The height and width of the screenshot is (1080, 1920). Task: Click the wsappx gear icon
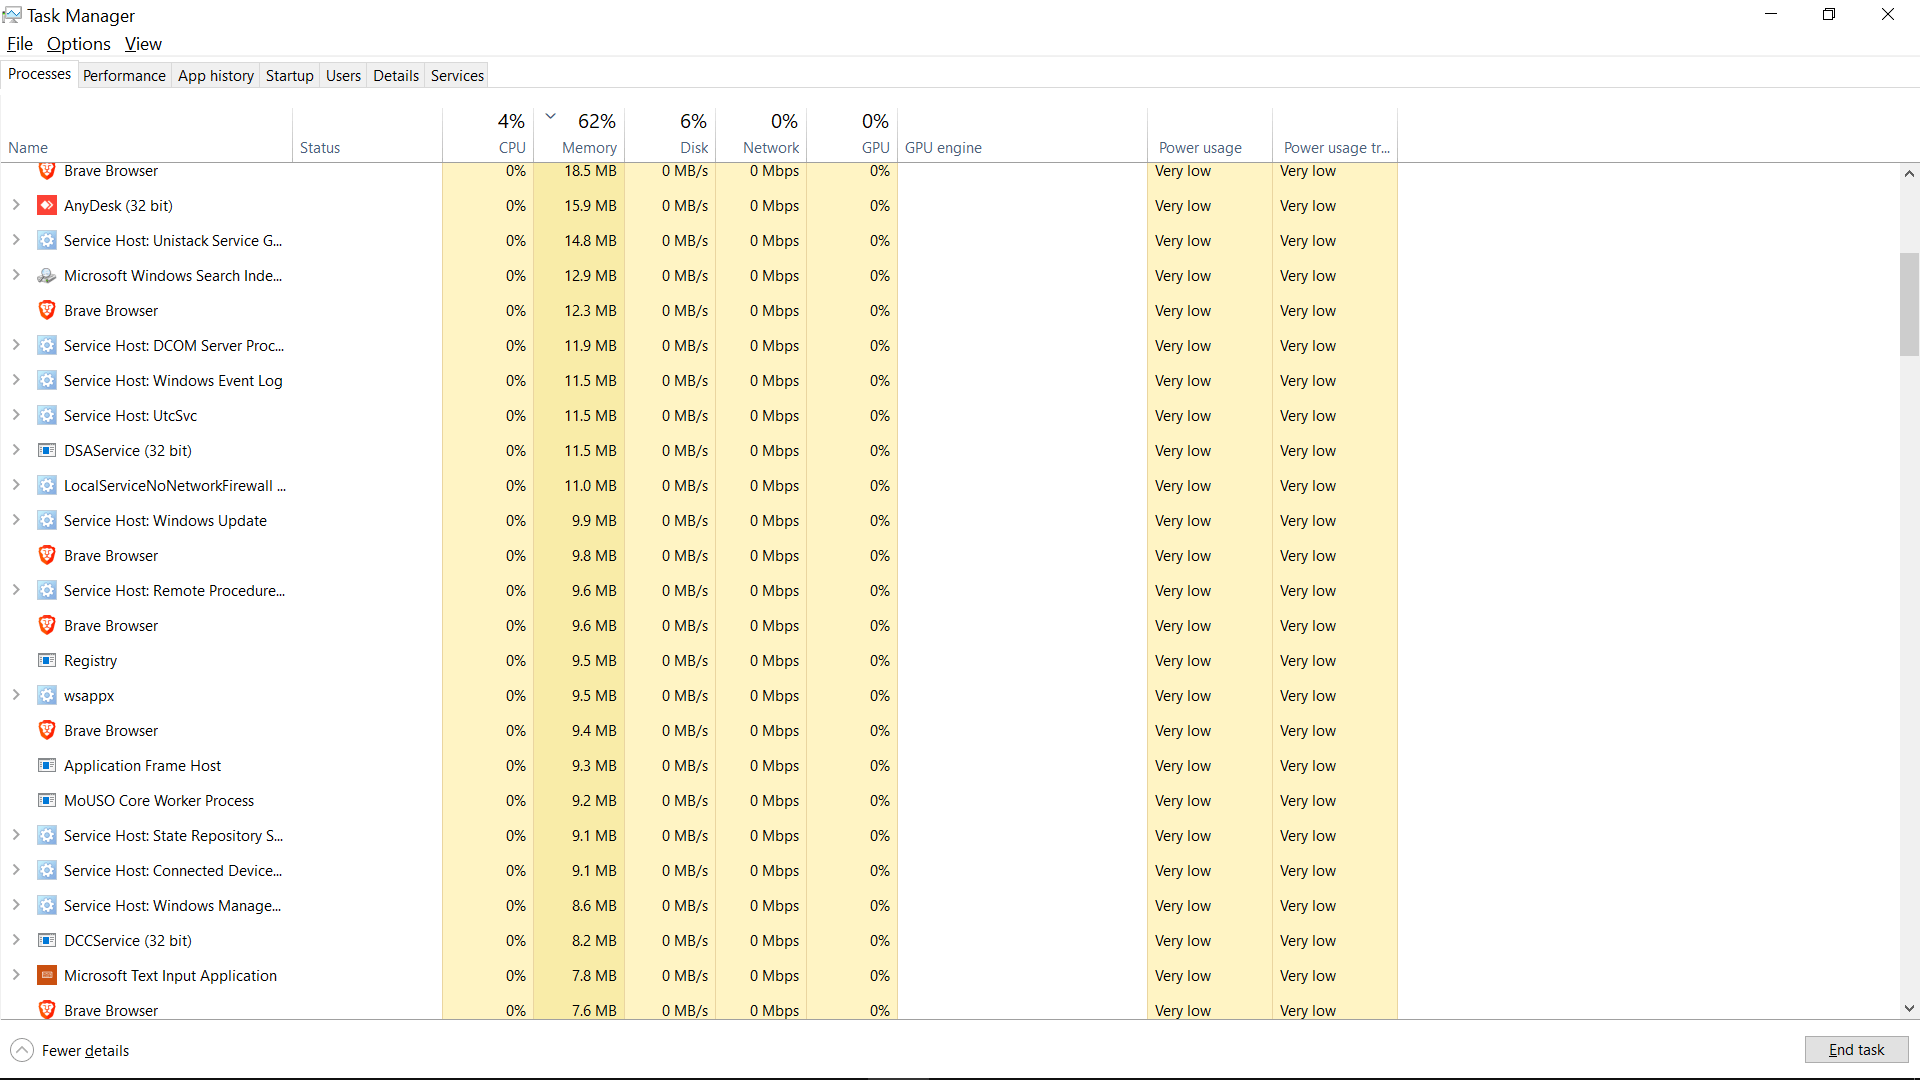tap(46, 696)
